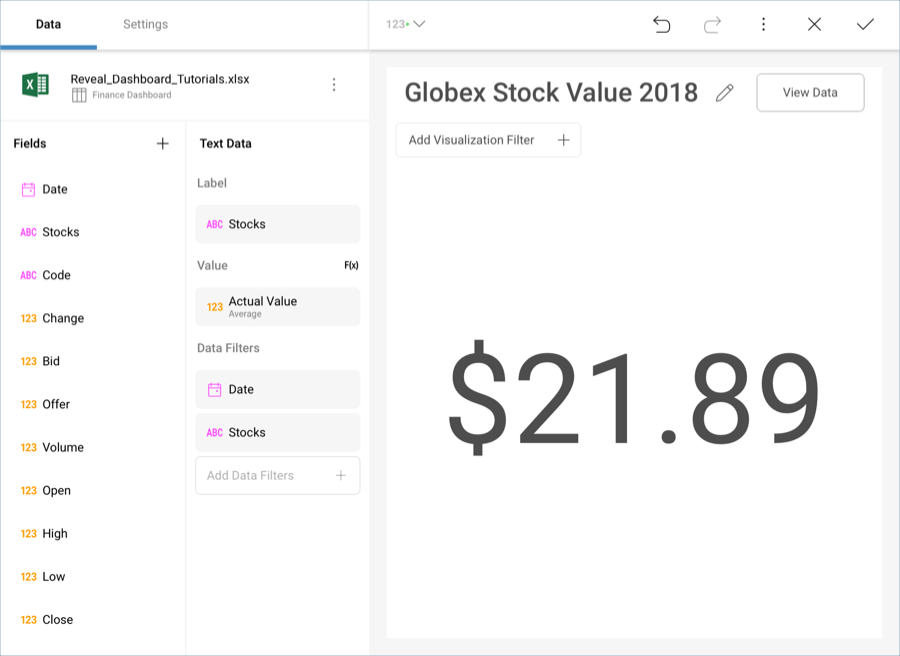900x656 pixels.
Task: Click the undo arrow icon
Action: pyautogui.click(x=661, y=25)
